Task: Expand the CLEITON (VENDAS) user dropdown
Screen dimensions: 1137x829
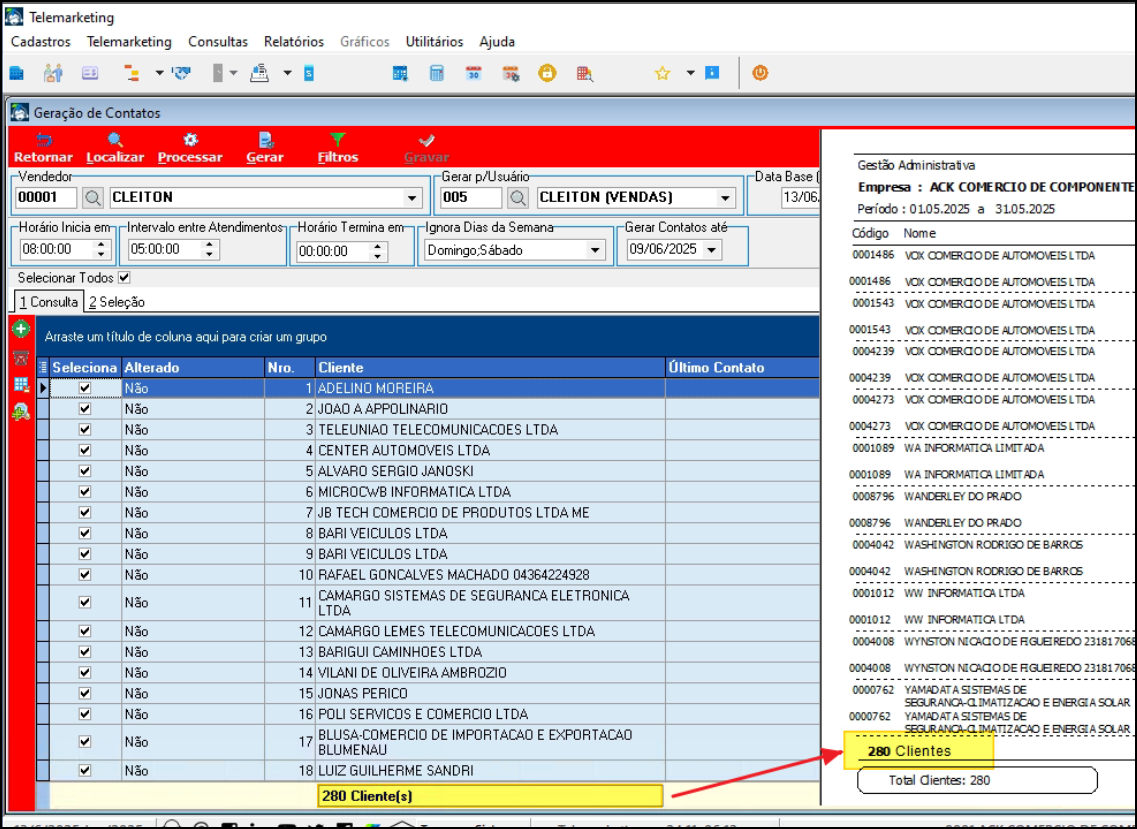Action: 725,198
